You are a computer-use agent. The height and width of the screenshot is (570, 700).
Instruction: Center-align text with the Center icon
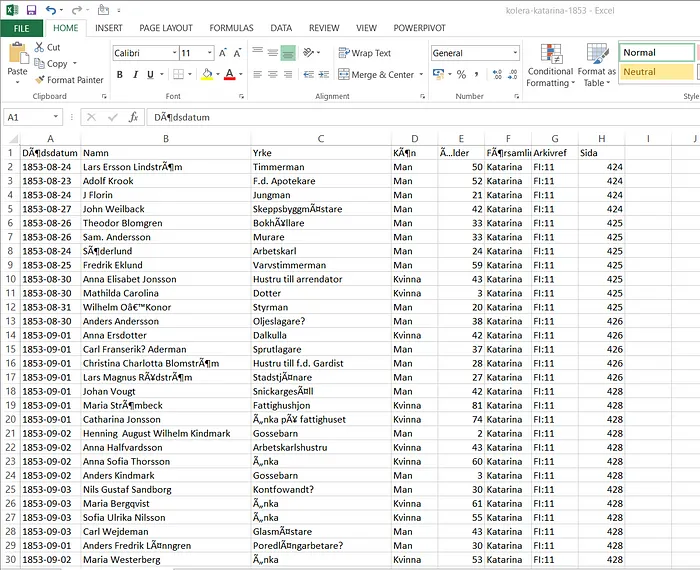pos(272,74)
